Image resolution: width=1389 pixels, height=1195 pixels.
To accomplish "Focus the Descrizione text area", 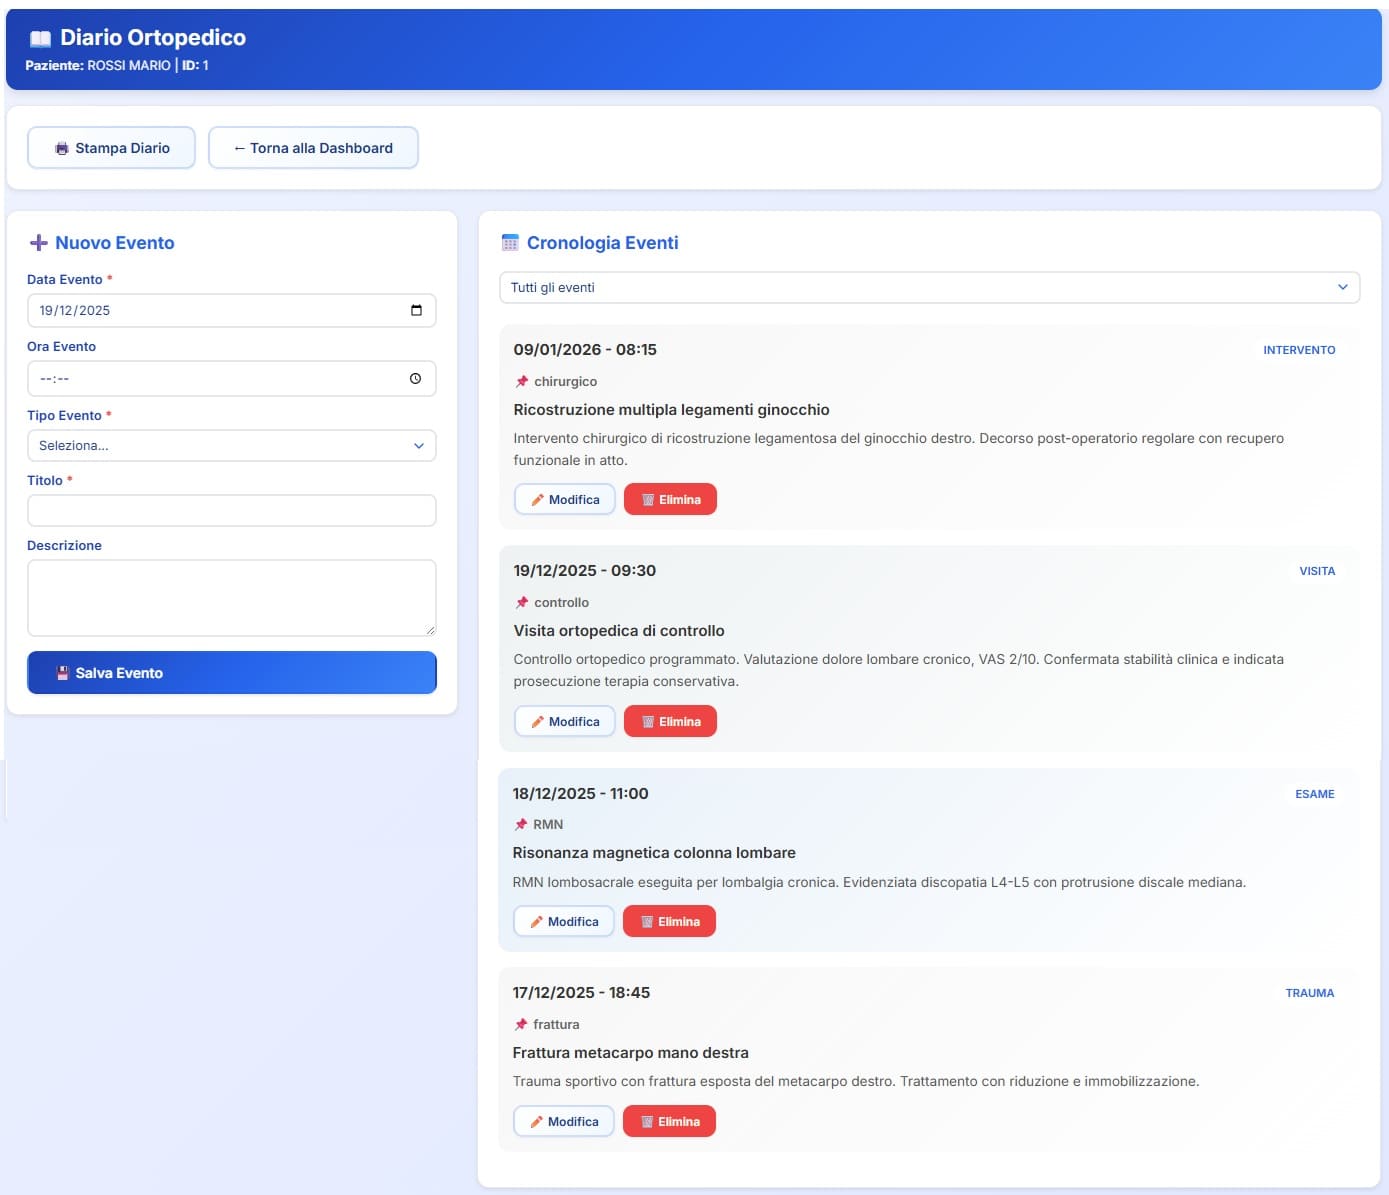I will [231, 598].
